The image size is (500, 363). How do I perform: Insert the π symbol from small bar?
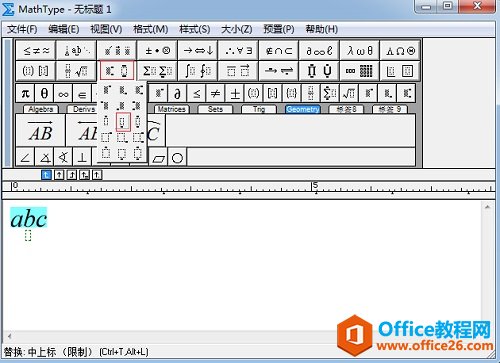coord(25,93)
